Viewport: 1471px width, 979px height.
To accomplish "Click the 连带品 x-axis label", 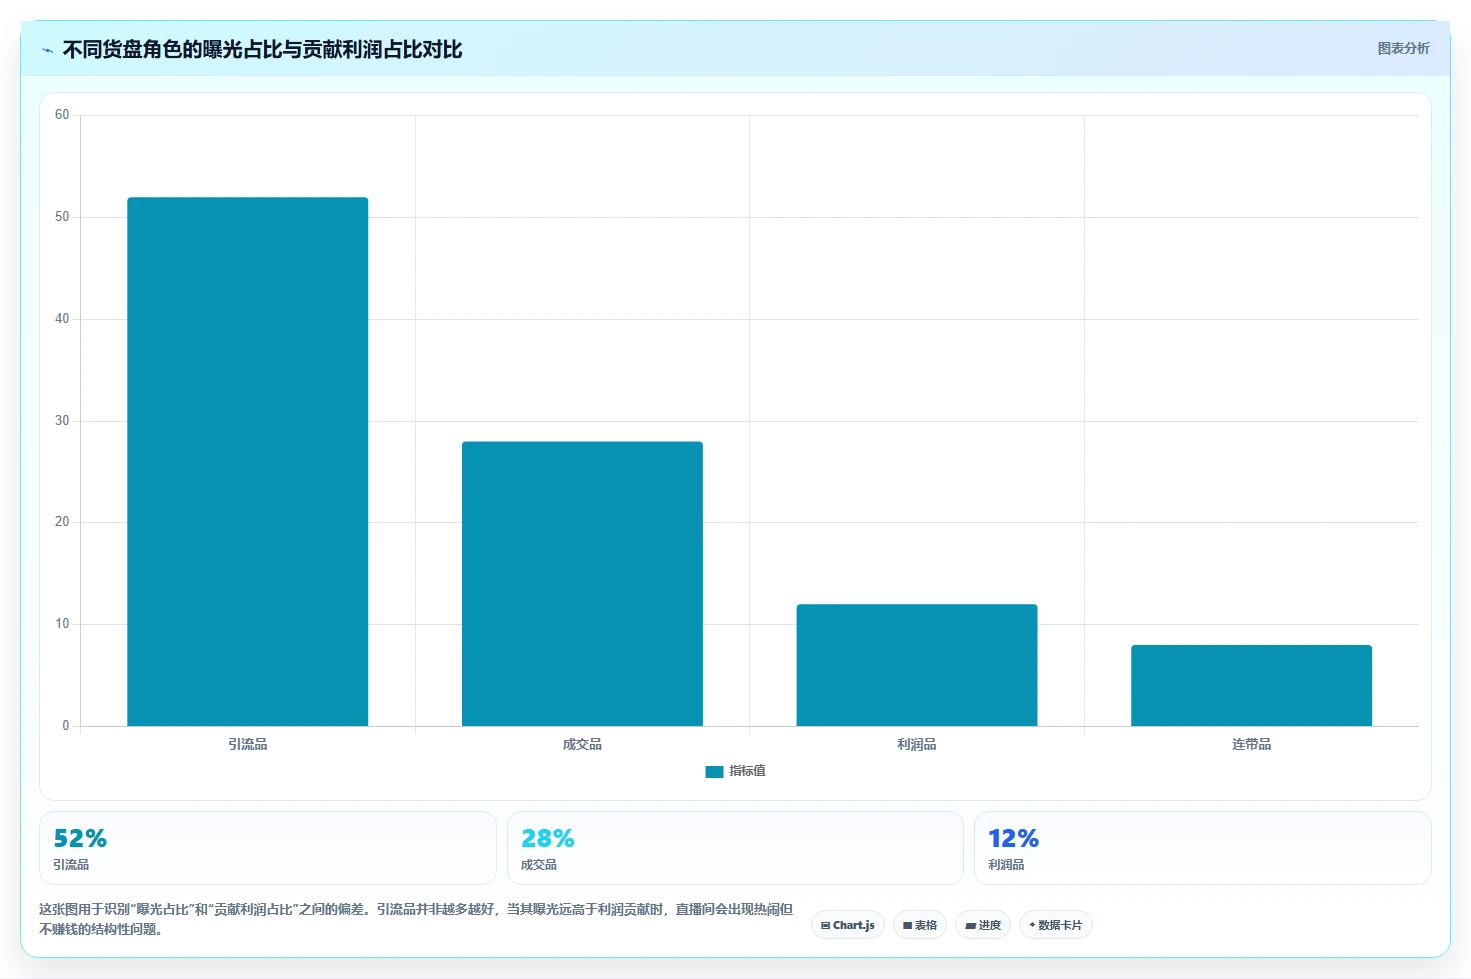I will [1251, 744].
